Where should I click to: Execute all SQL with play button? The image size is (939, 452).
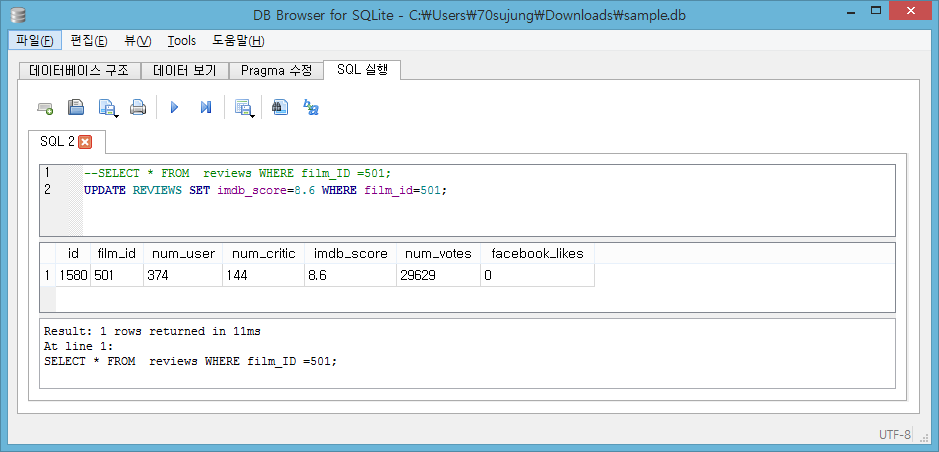click(174, 108)
